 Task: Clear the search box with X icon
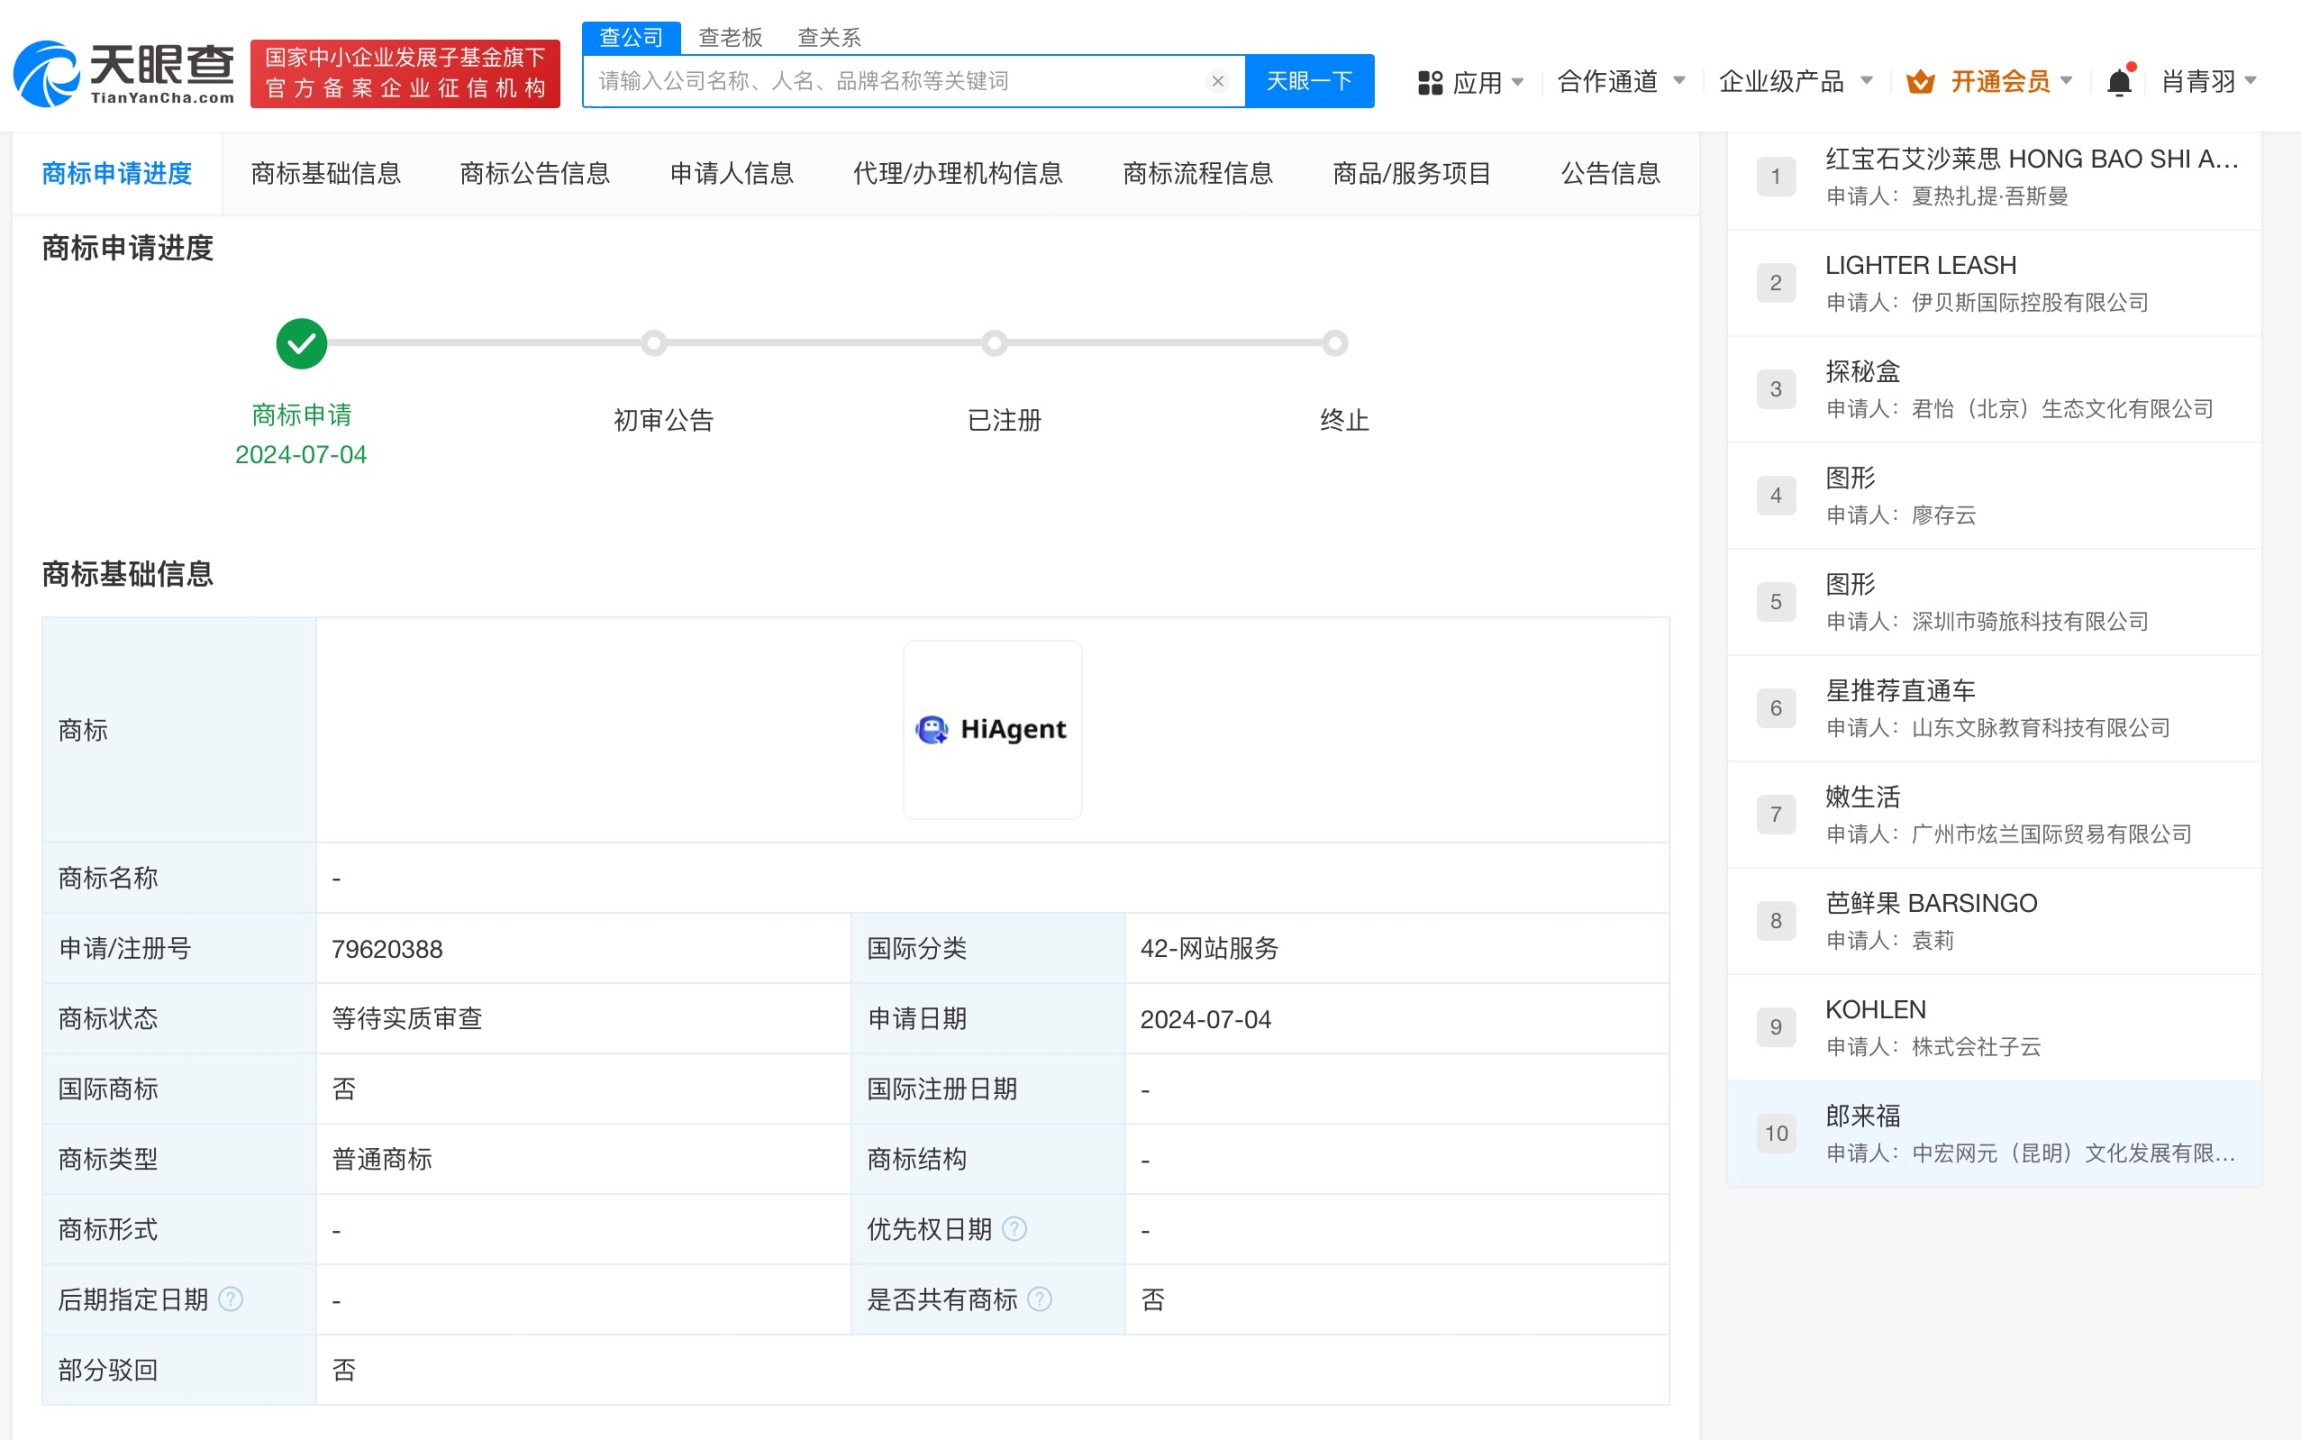coord(1217,81)
